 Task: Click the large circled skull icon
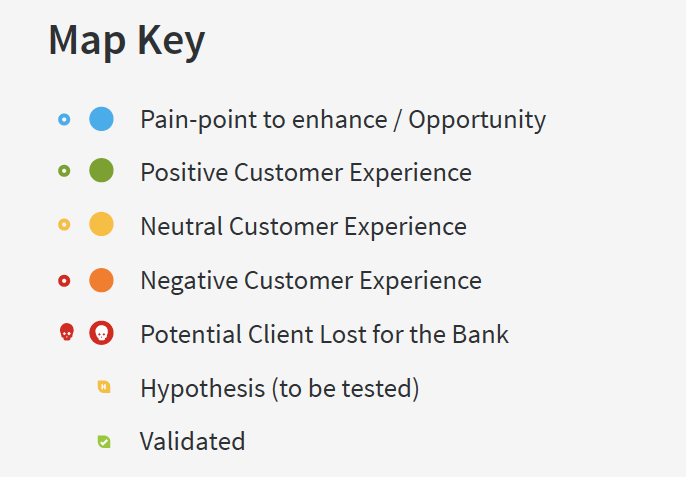(101, 333)
